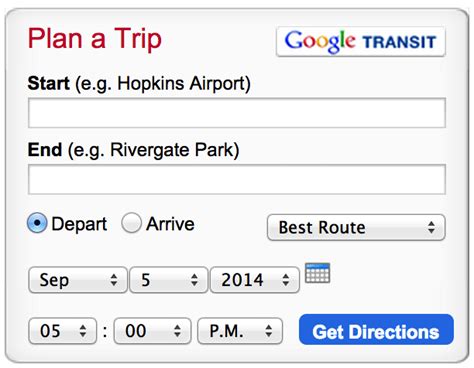
Task: Click the End (e.g. Rivergate Park) label
Action: pyautogui.click(x=133, y=150)
